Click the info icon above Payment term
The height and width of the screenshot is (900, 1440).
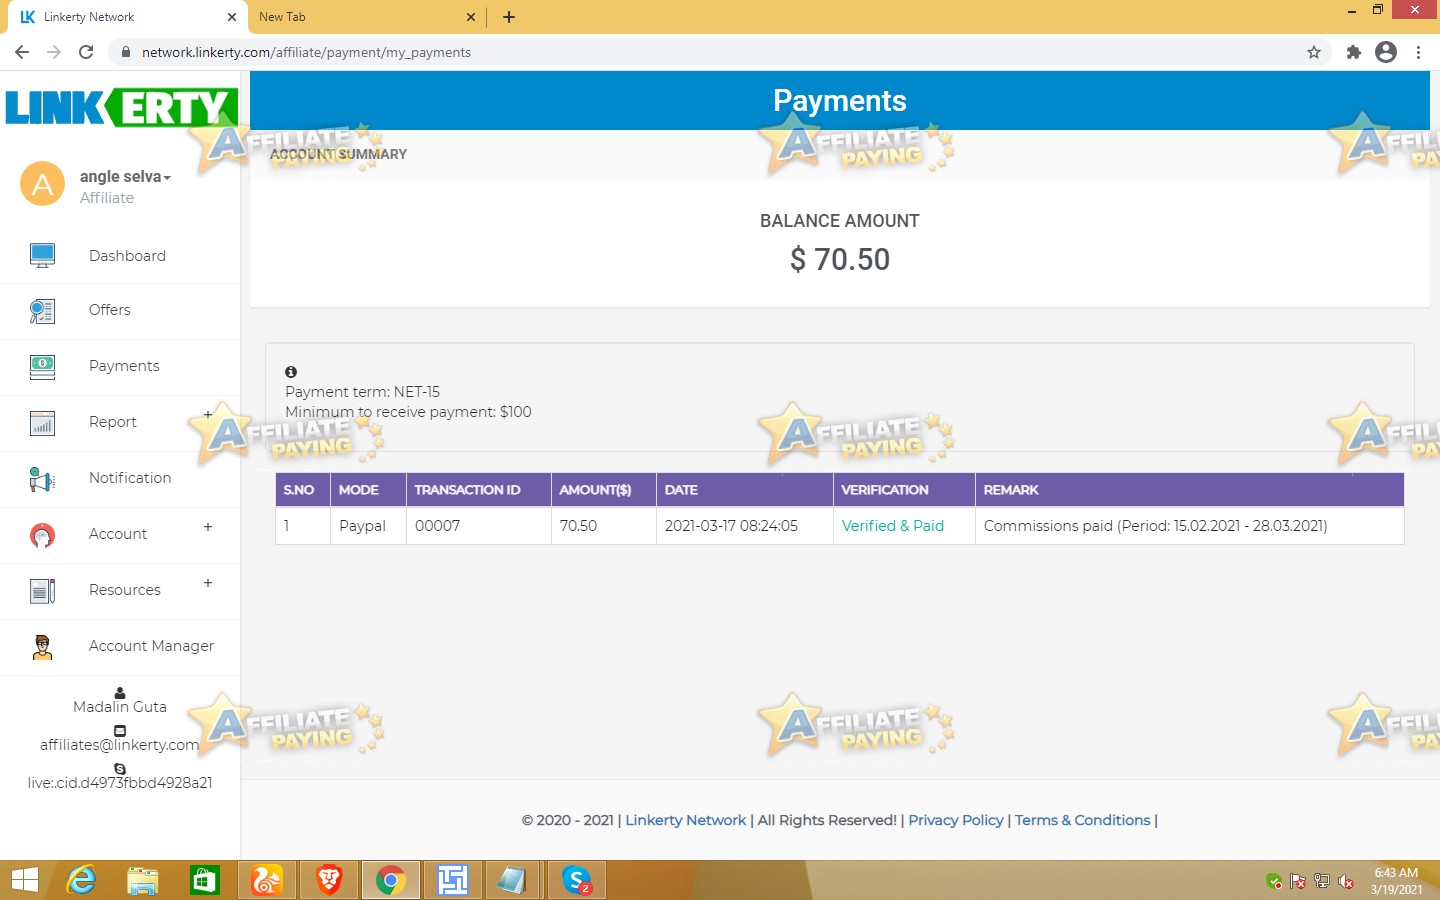click(x=291, y=372)
